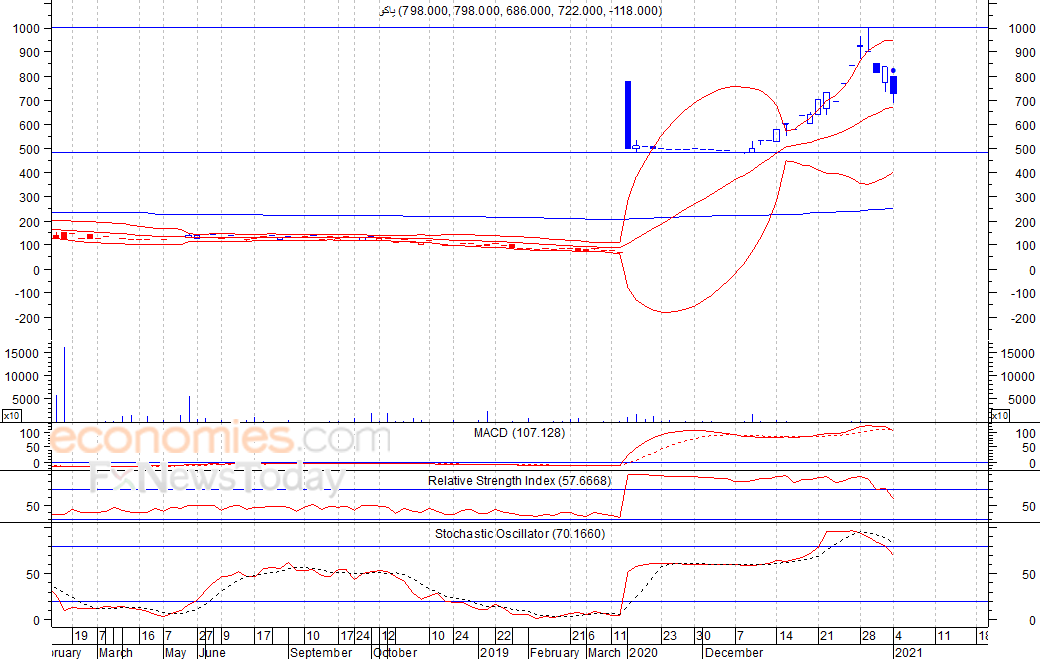
Task: Click the 500 price label on right price axis
Action: (1025, 150)
